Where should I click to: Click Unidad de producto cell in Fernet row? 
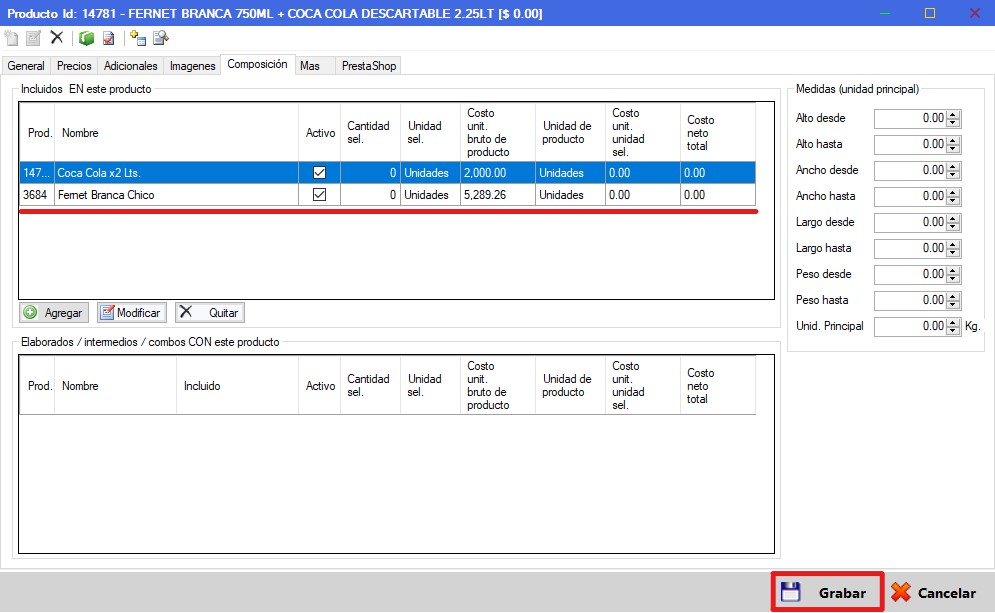[570, 195]
